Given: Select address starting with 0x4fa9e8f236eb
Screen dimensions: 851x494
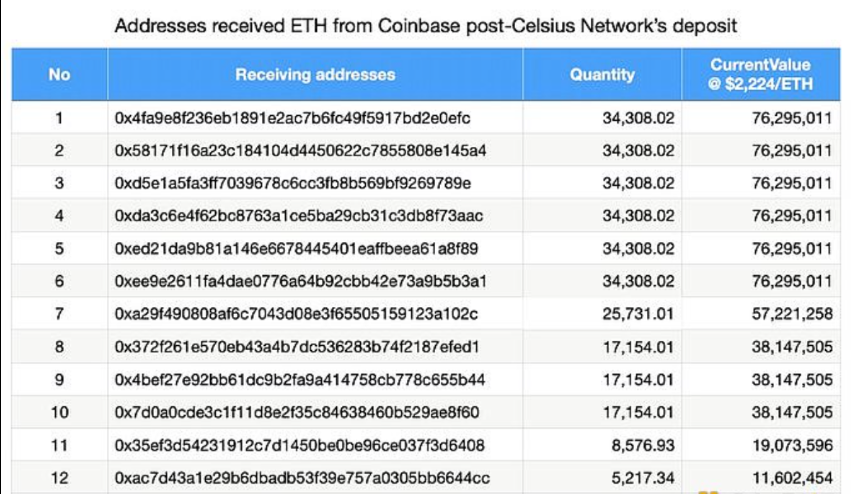Looking at the screenshot, I should (293, 118).
